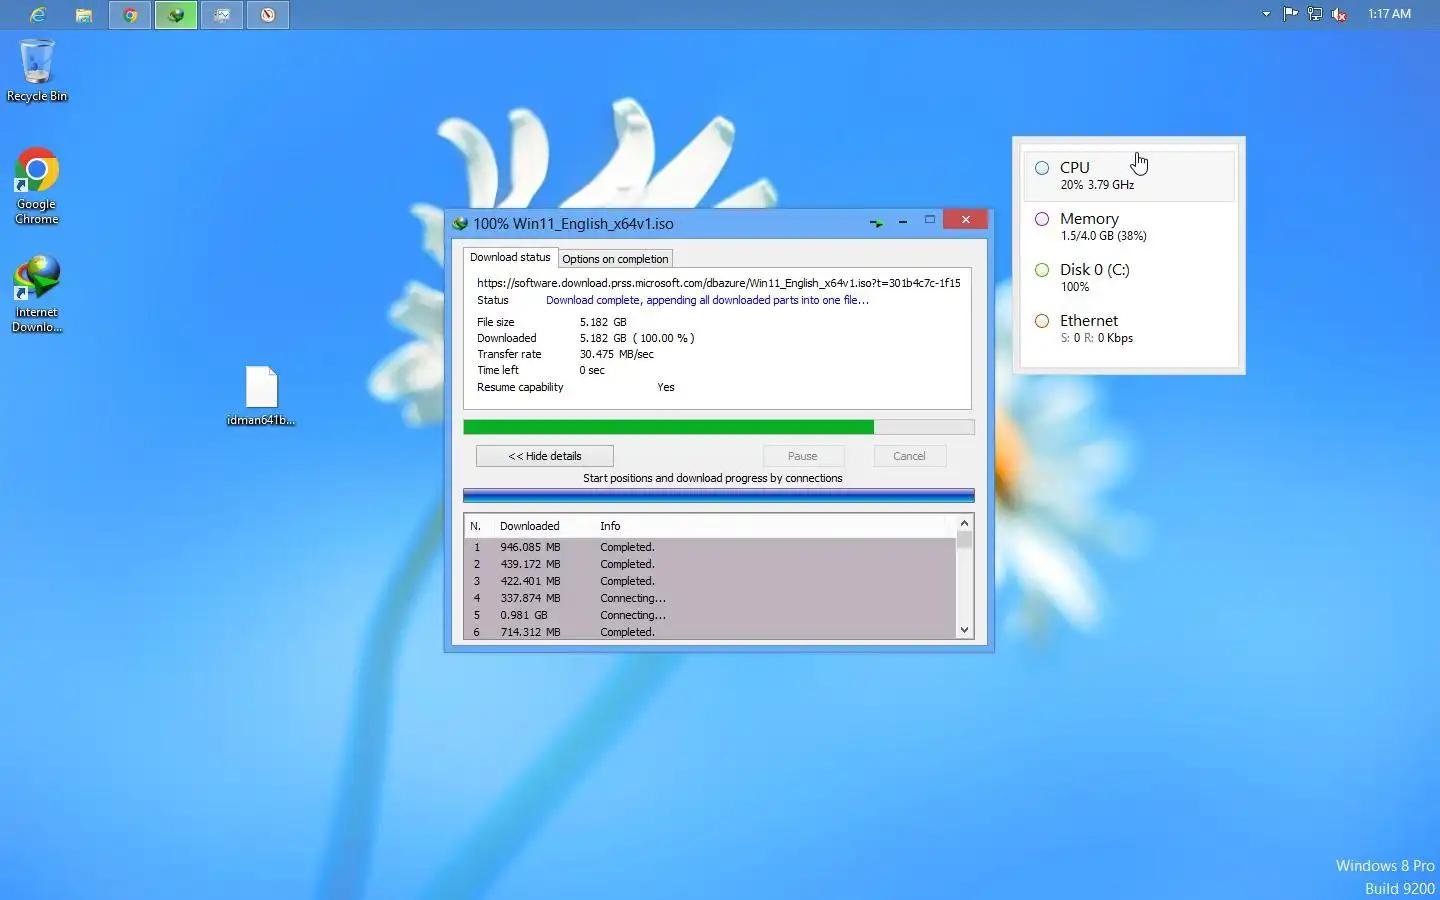Viewport: 1440px width, 900px height.
Task: Select connection row 1 with 946.085 MB
Action: (710, 547)
